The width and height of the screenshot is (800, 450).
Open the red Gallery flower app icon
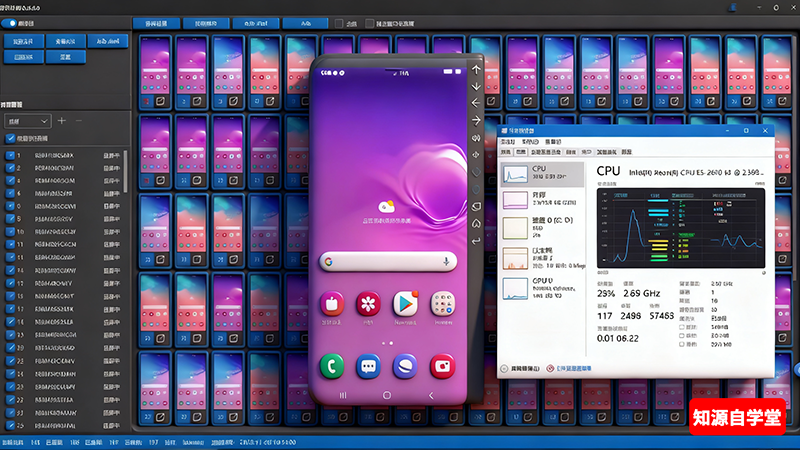click(x=369, y=302)
